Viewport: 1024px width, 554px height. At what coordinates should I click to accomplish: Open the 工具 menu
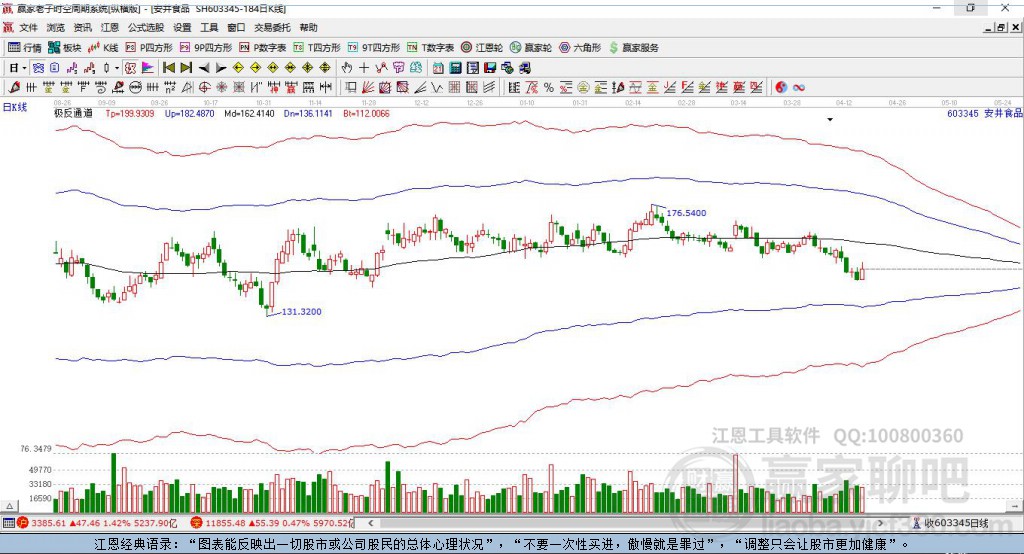click(209, 27)
